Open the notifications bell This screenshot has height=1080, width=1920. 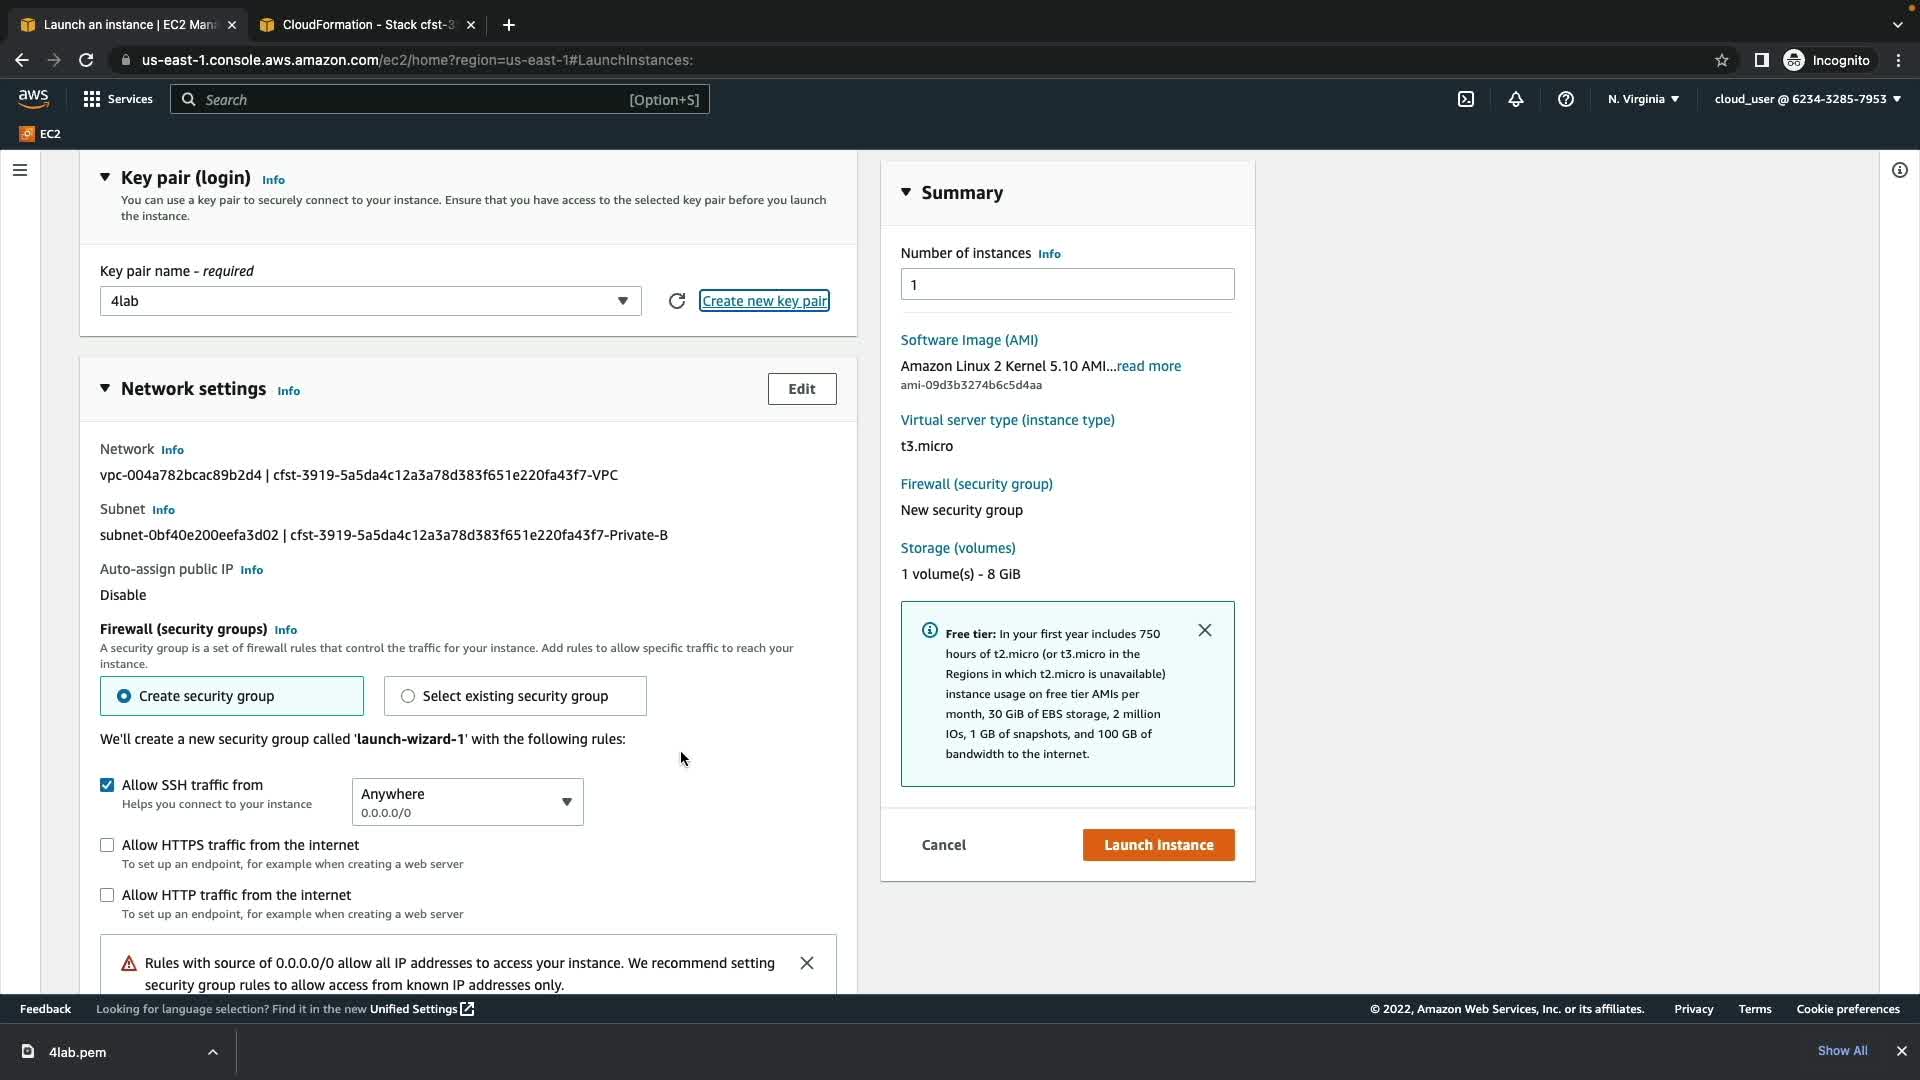pyautogui.click(x=1516, y=99)
